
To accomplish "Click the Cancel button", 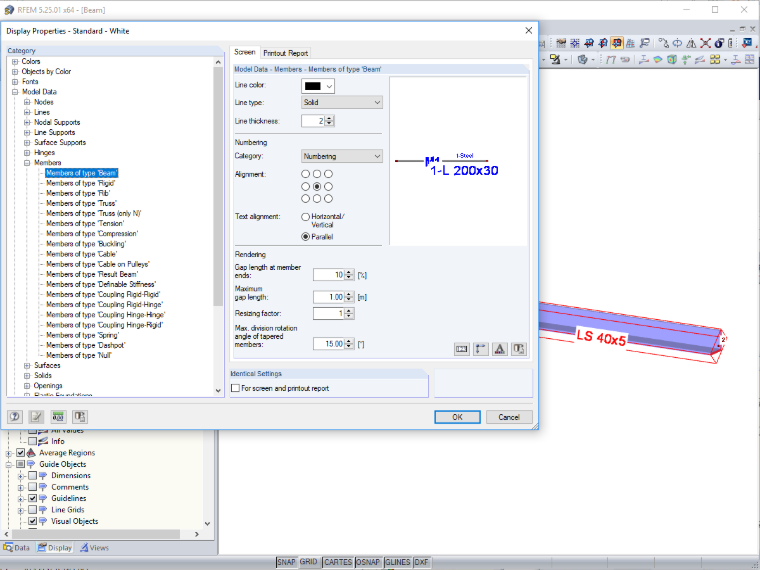I will coord(509,417).
